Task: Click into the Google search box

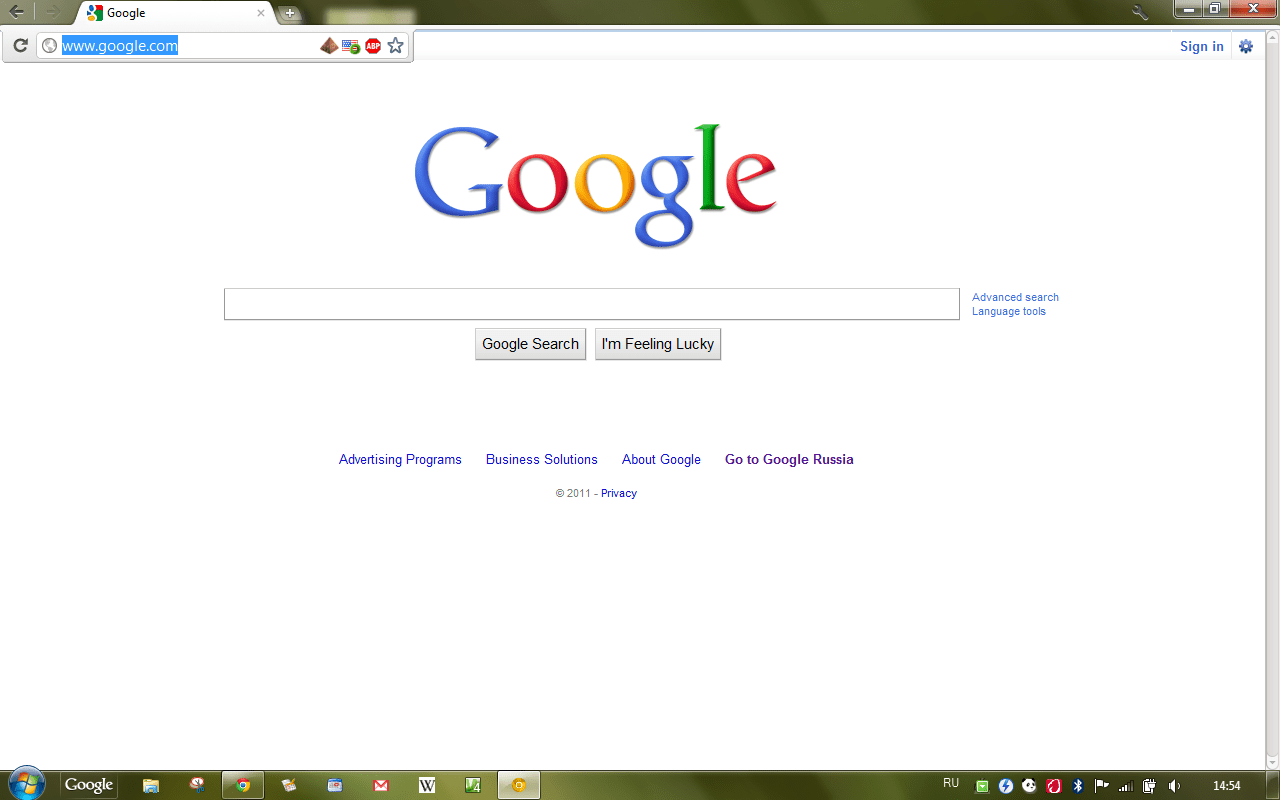Action: 592,304
